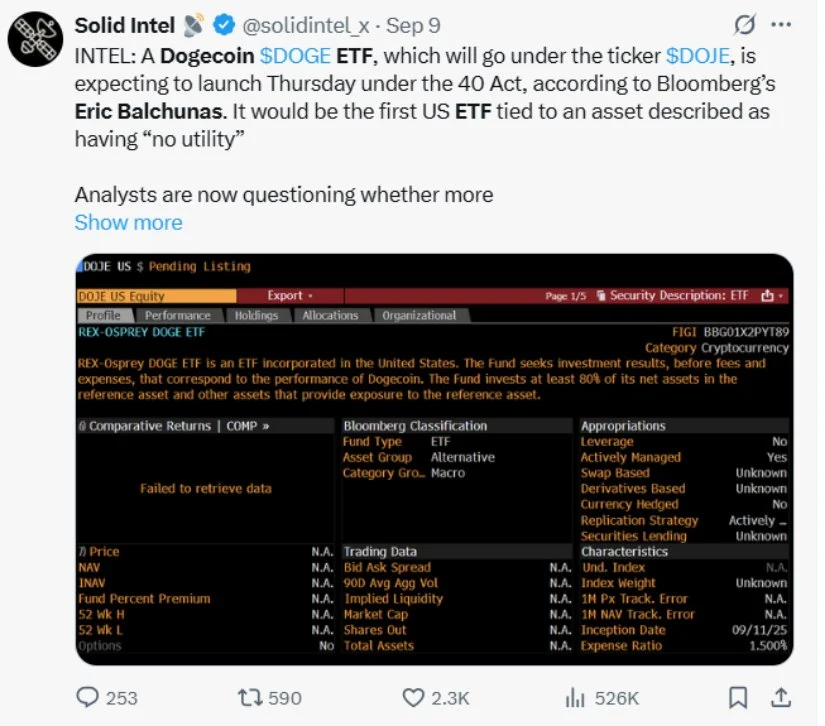Open the Grok circle-slash icon
Image resolution: width=825 pixels, height=726 pixels.
click(744, 25)
